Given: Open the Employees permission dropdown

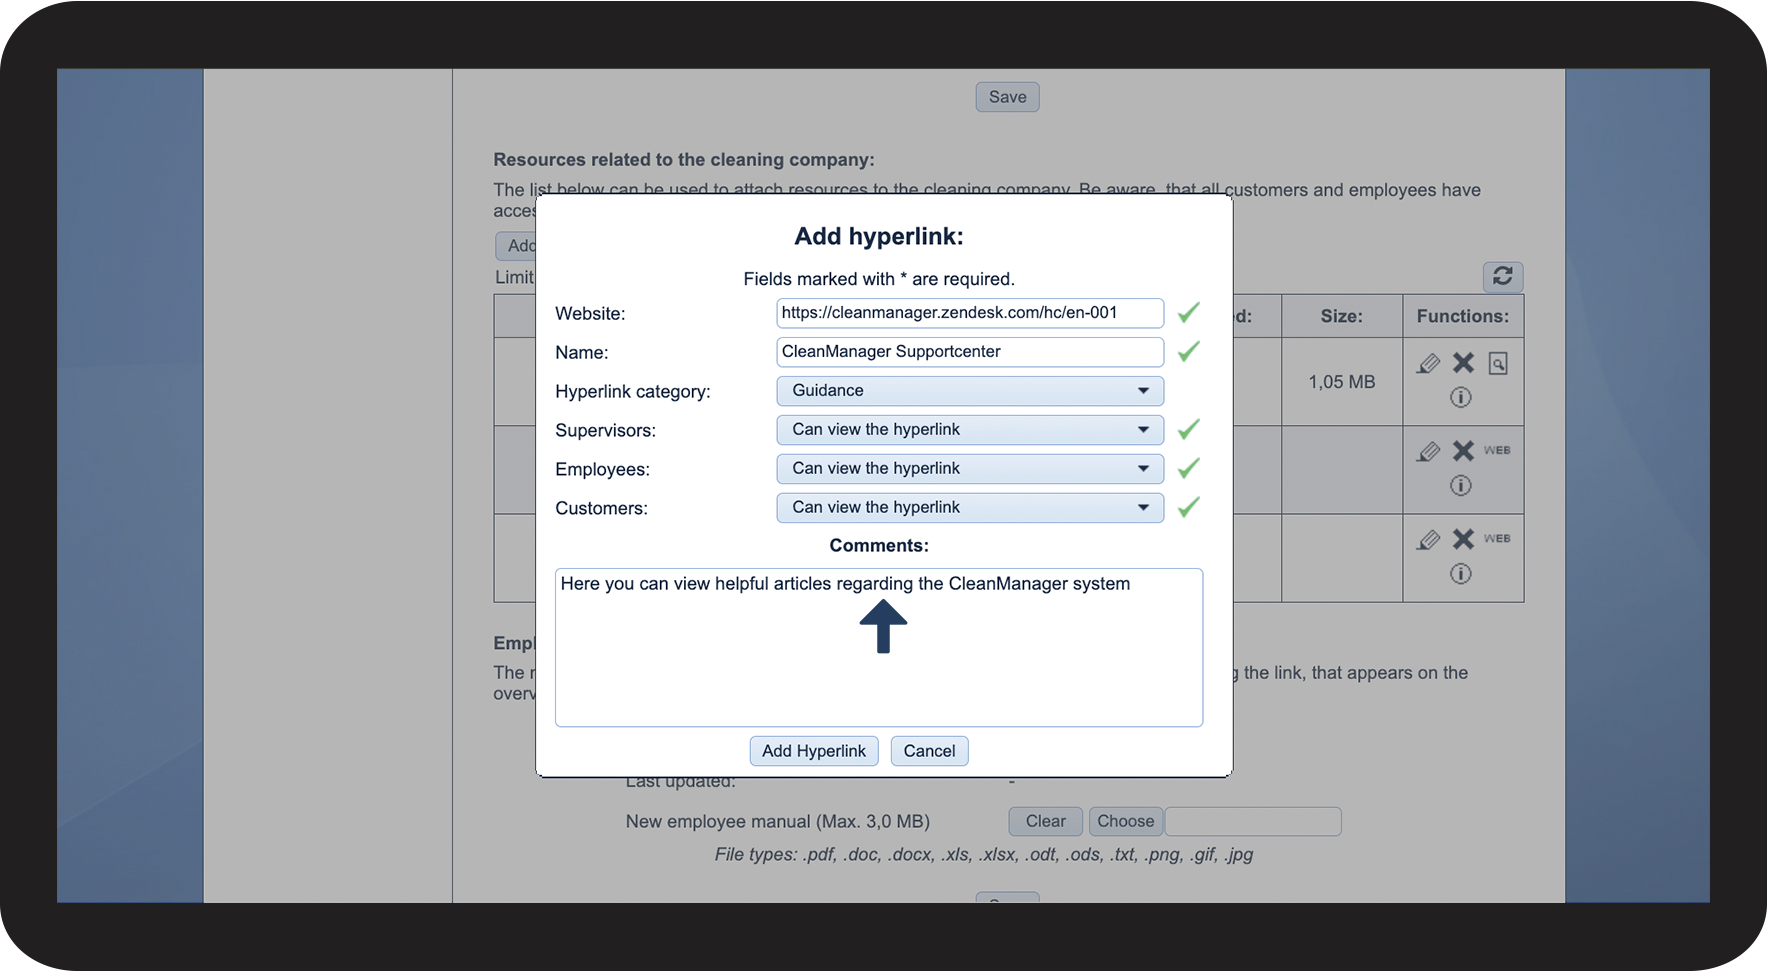Looking at the screenshot, I should [969, 469].
